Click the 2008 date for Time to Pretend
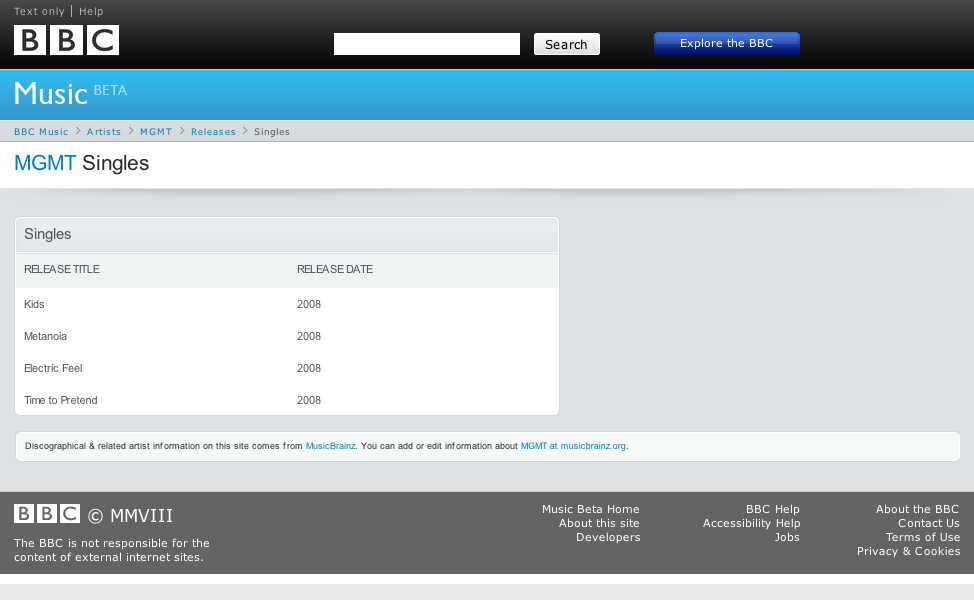The image size is (974, 606). [309, 400]
